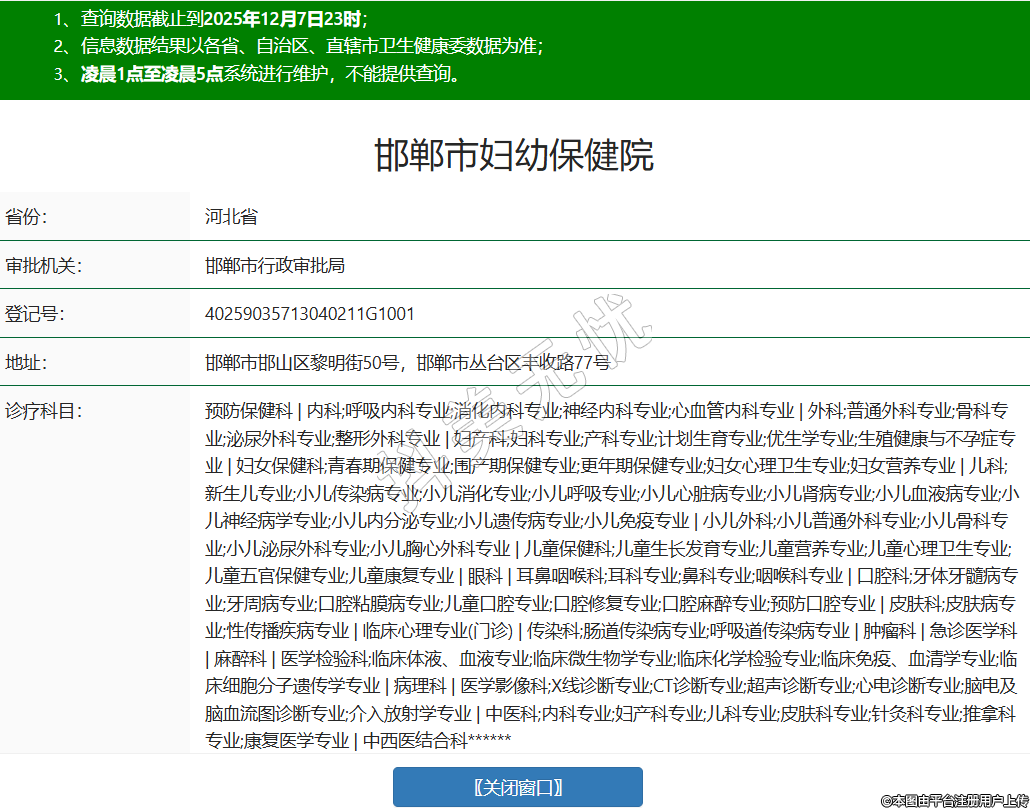The height and width of the screenshot is (808, 1030).
Task: Click the 邯郸市行政审批局 value text
Action: 275,265
